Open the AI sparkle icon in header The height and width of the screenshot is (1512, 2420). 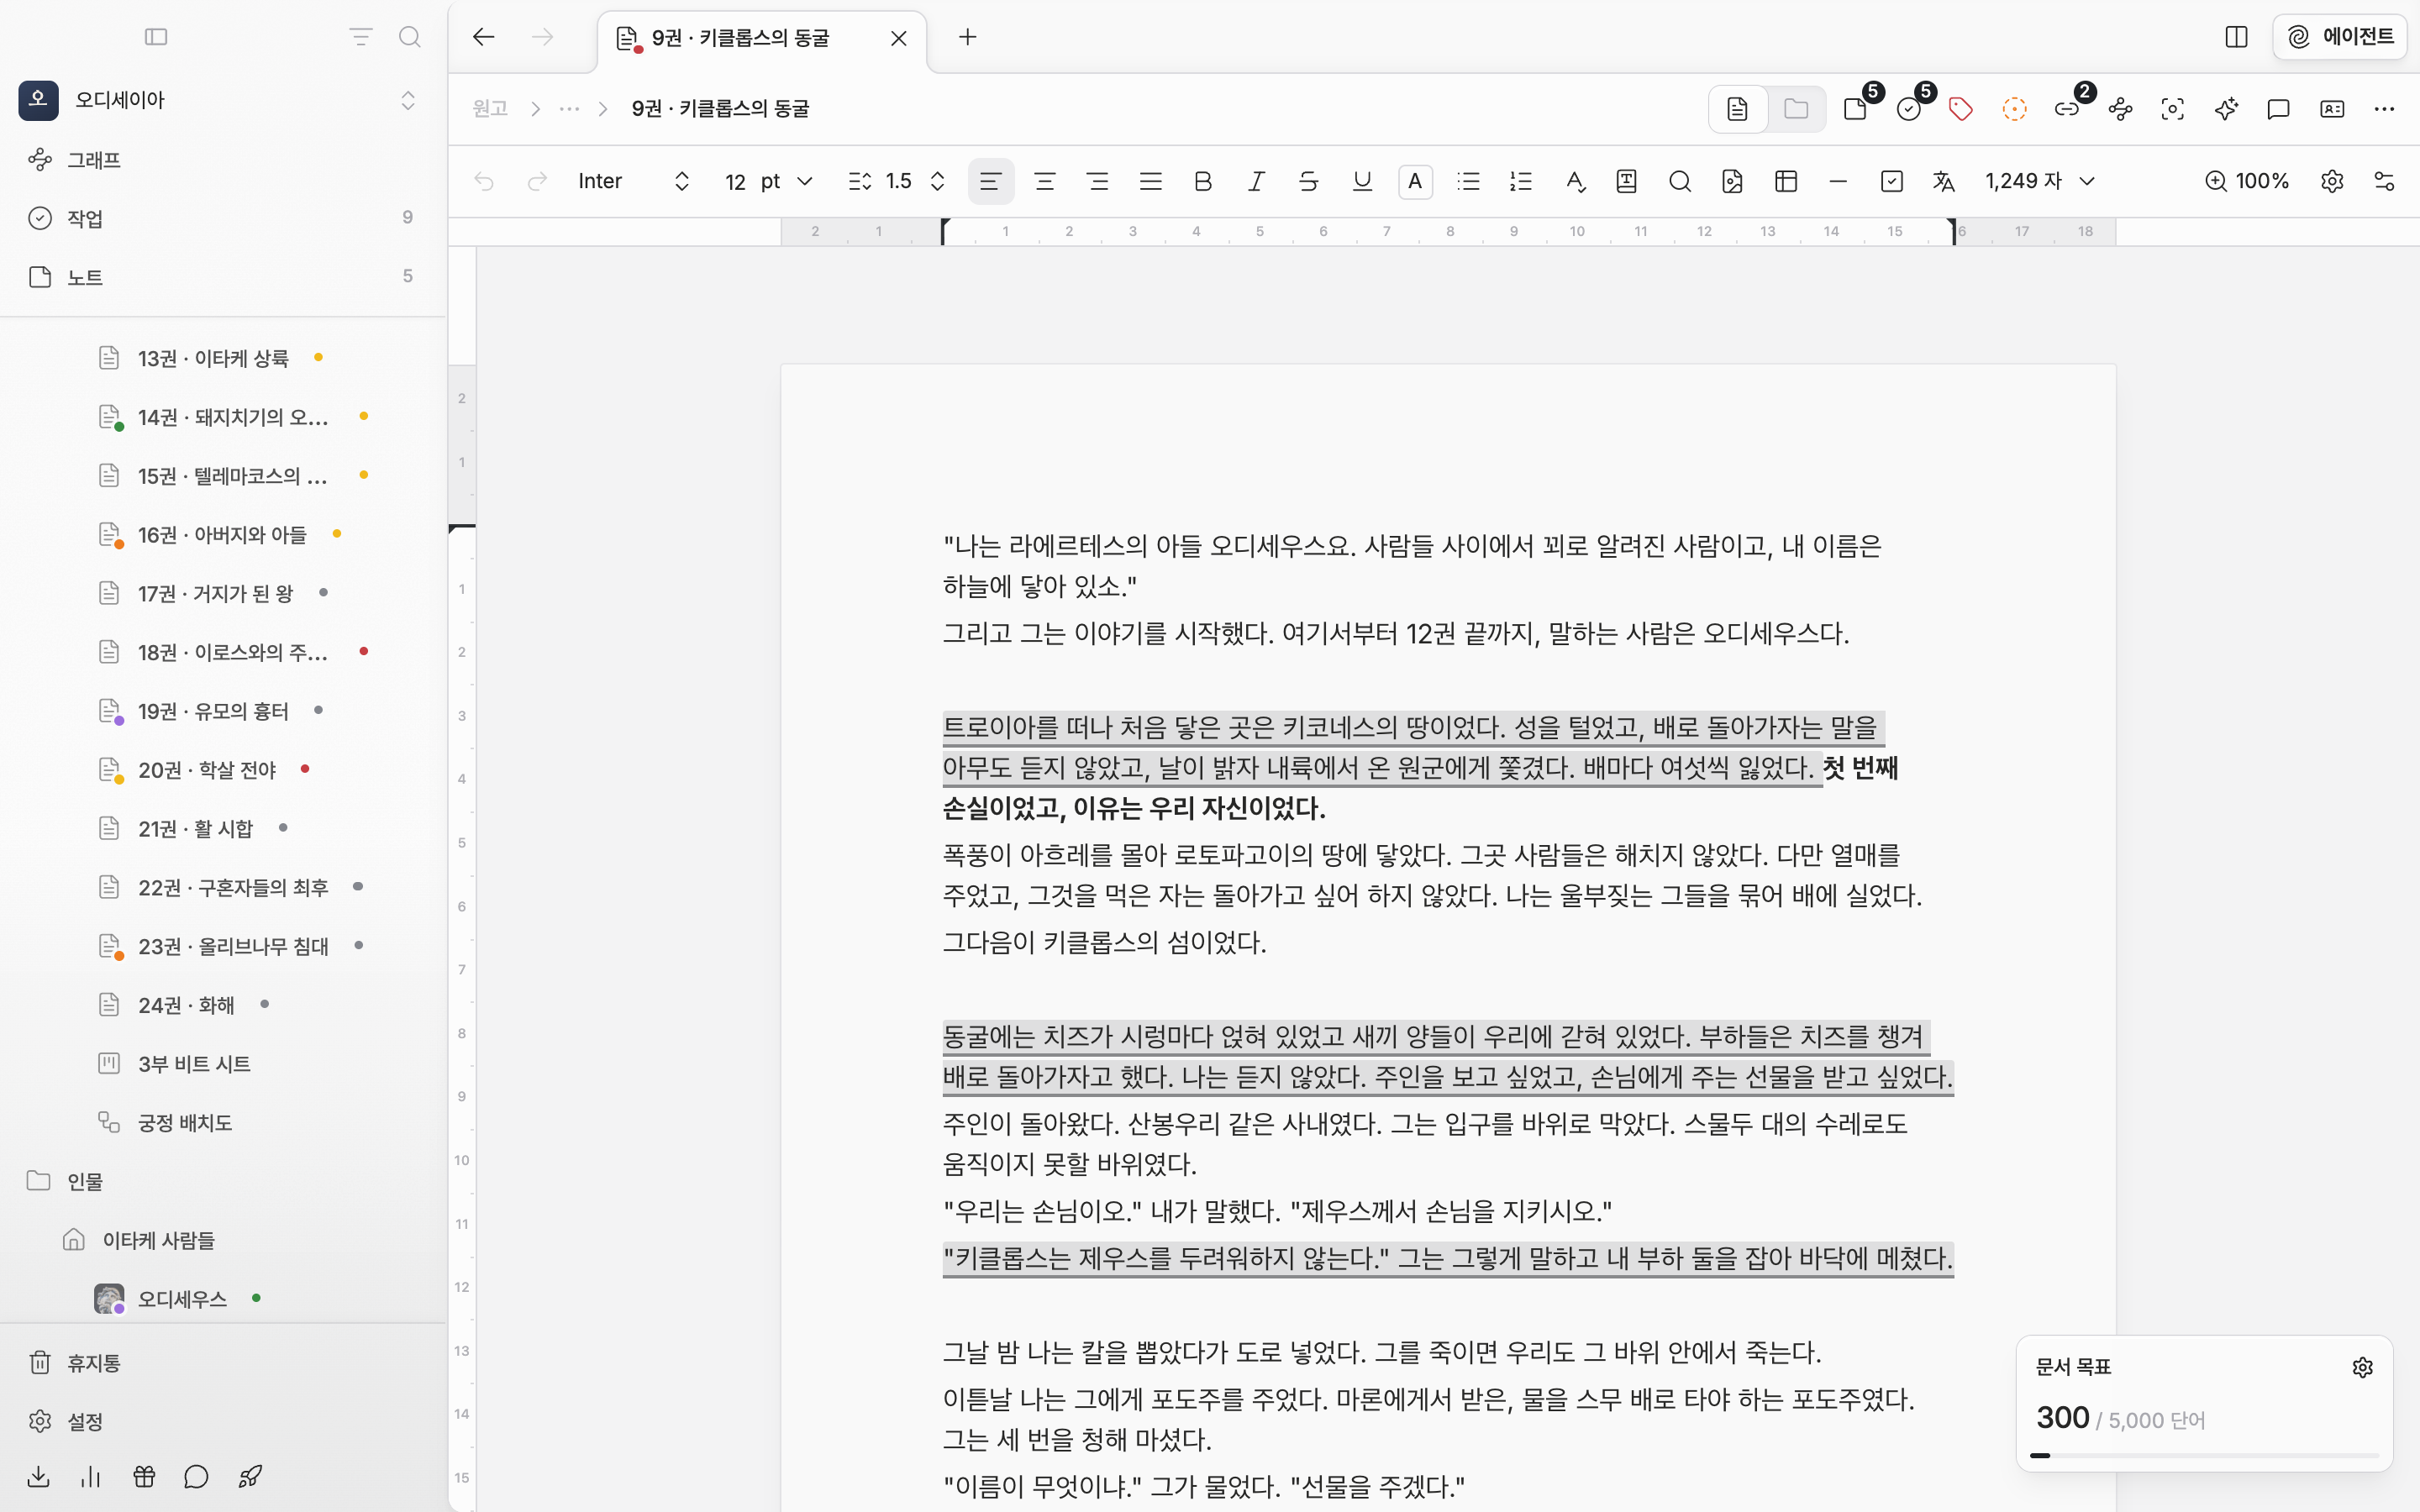2226,109
